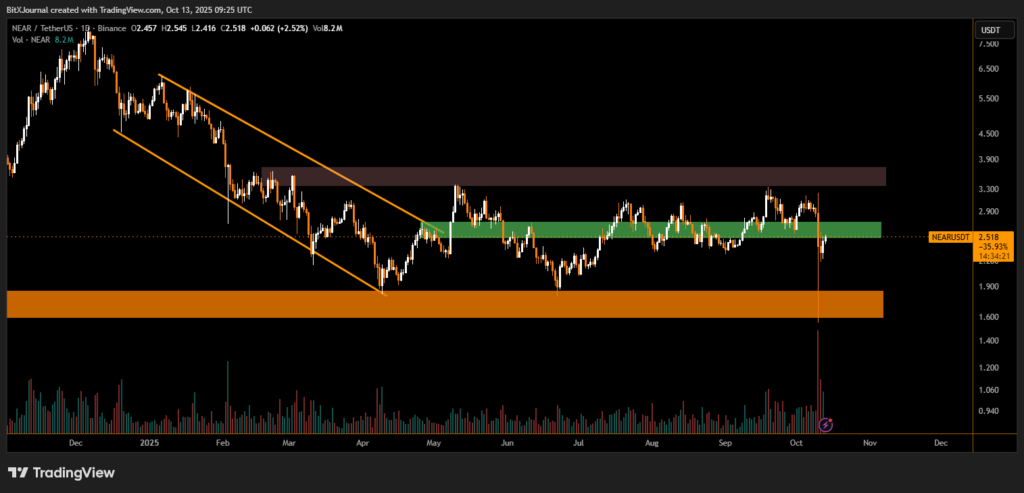Click the 7.500 level on price axis
This screenshot has width=1024, height=493.
click(989, 44)
